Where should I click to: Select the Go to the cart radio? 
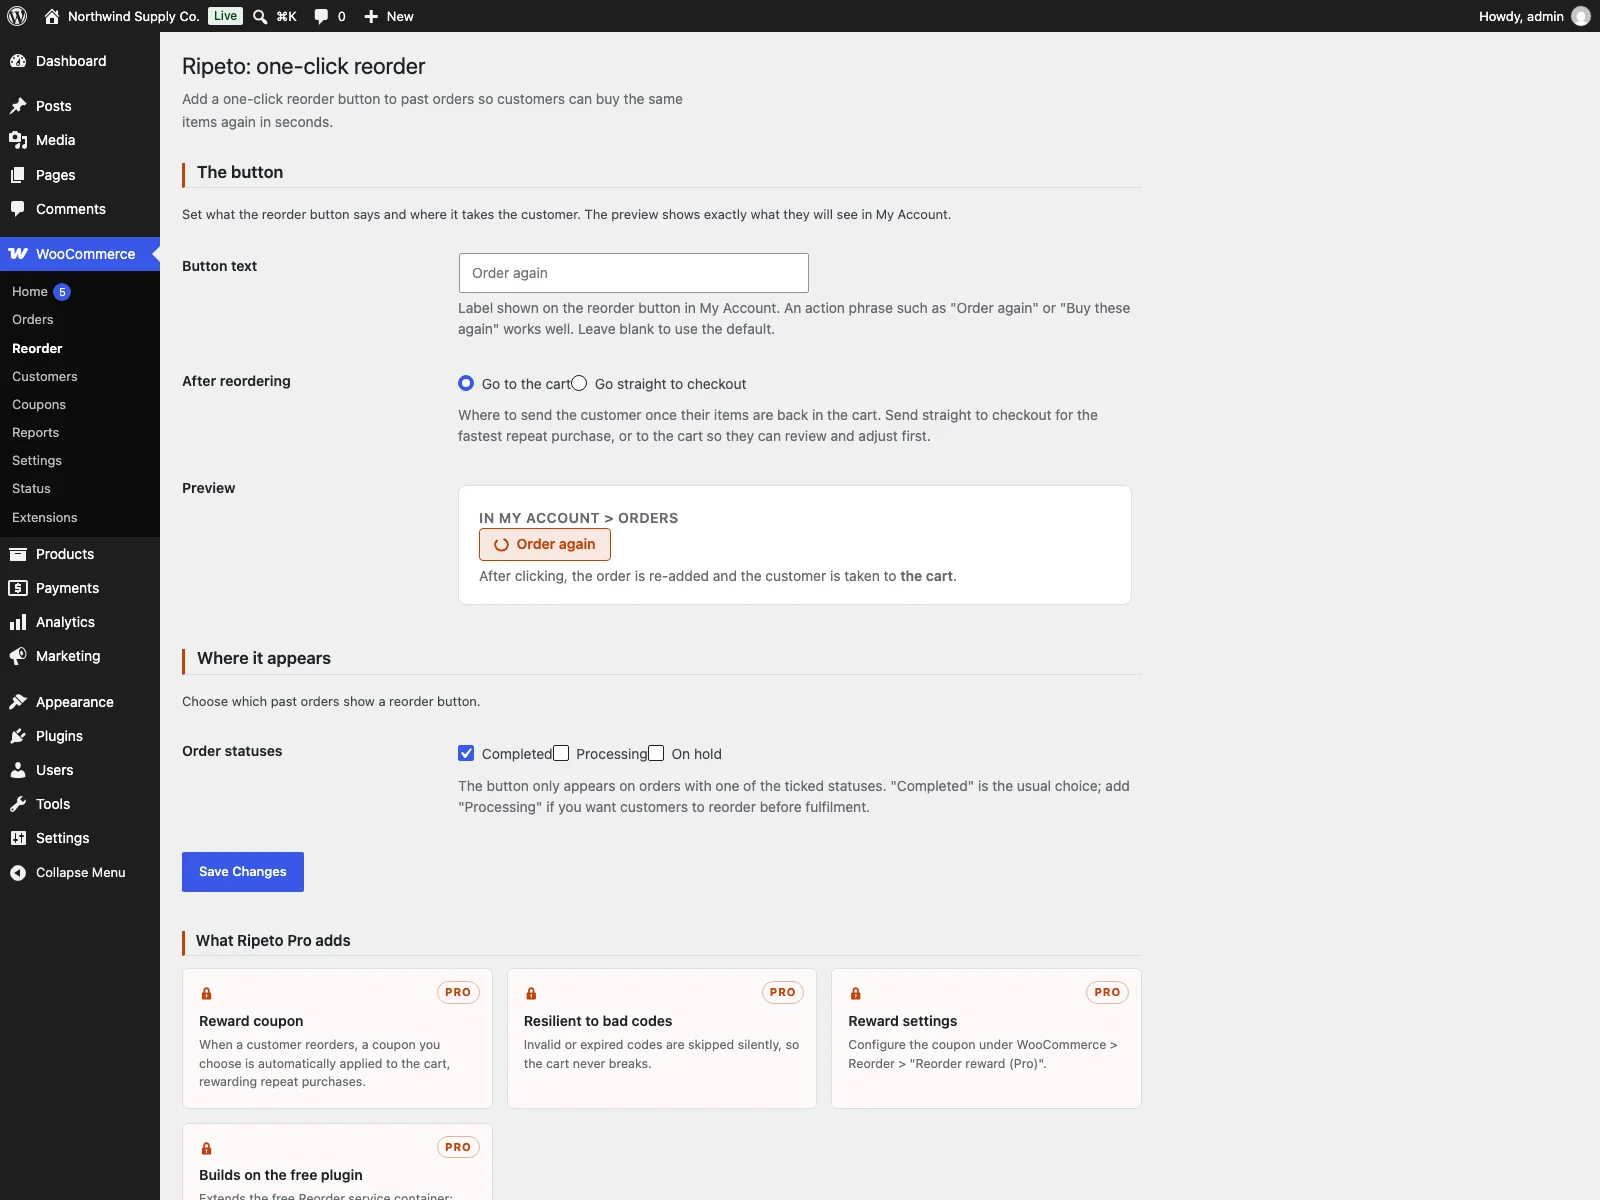[x=466, y=383]
